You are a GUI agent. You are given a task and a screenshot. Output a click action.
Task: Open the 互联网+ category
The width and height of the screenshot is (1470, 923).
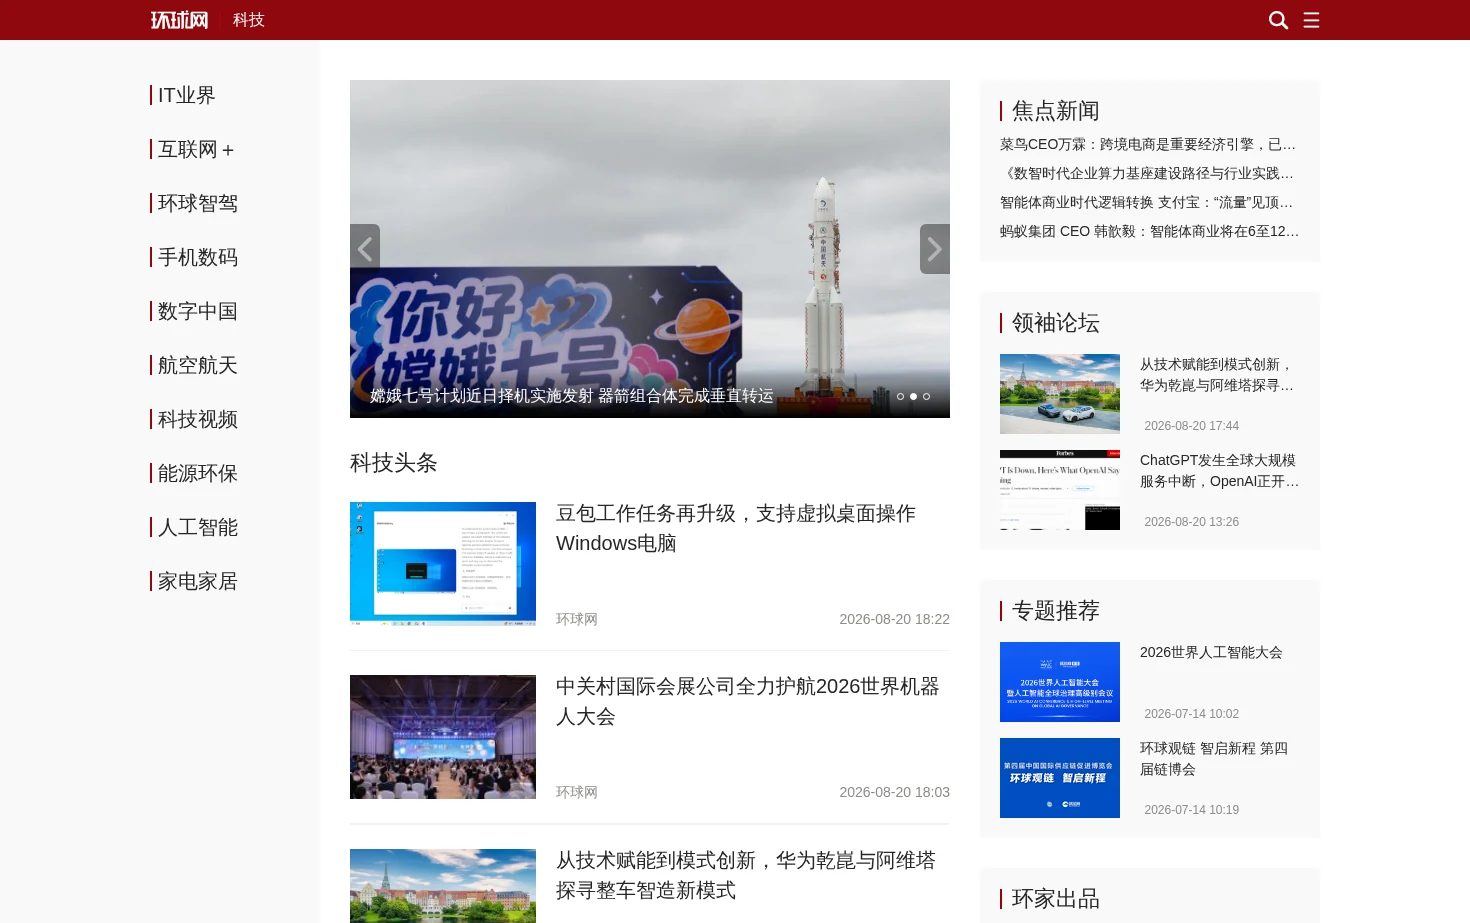(196, 149)
